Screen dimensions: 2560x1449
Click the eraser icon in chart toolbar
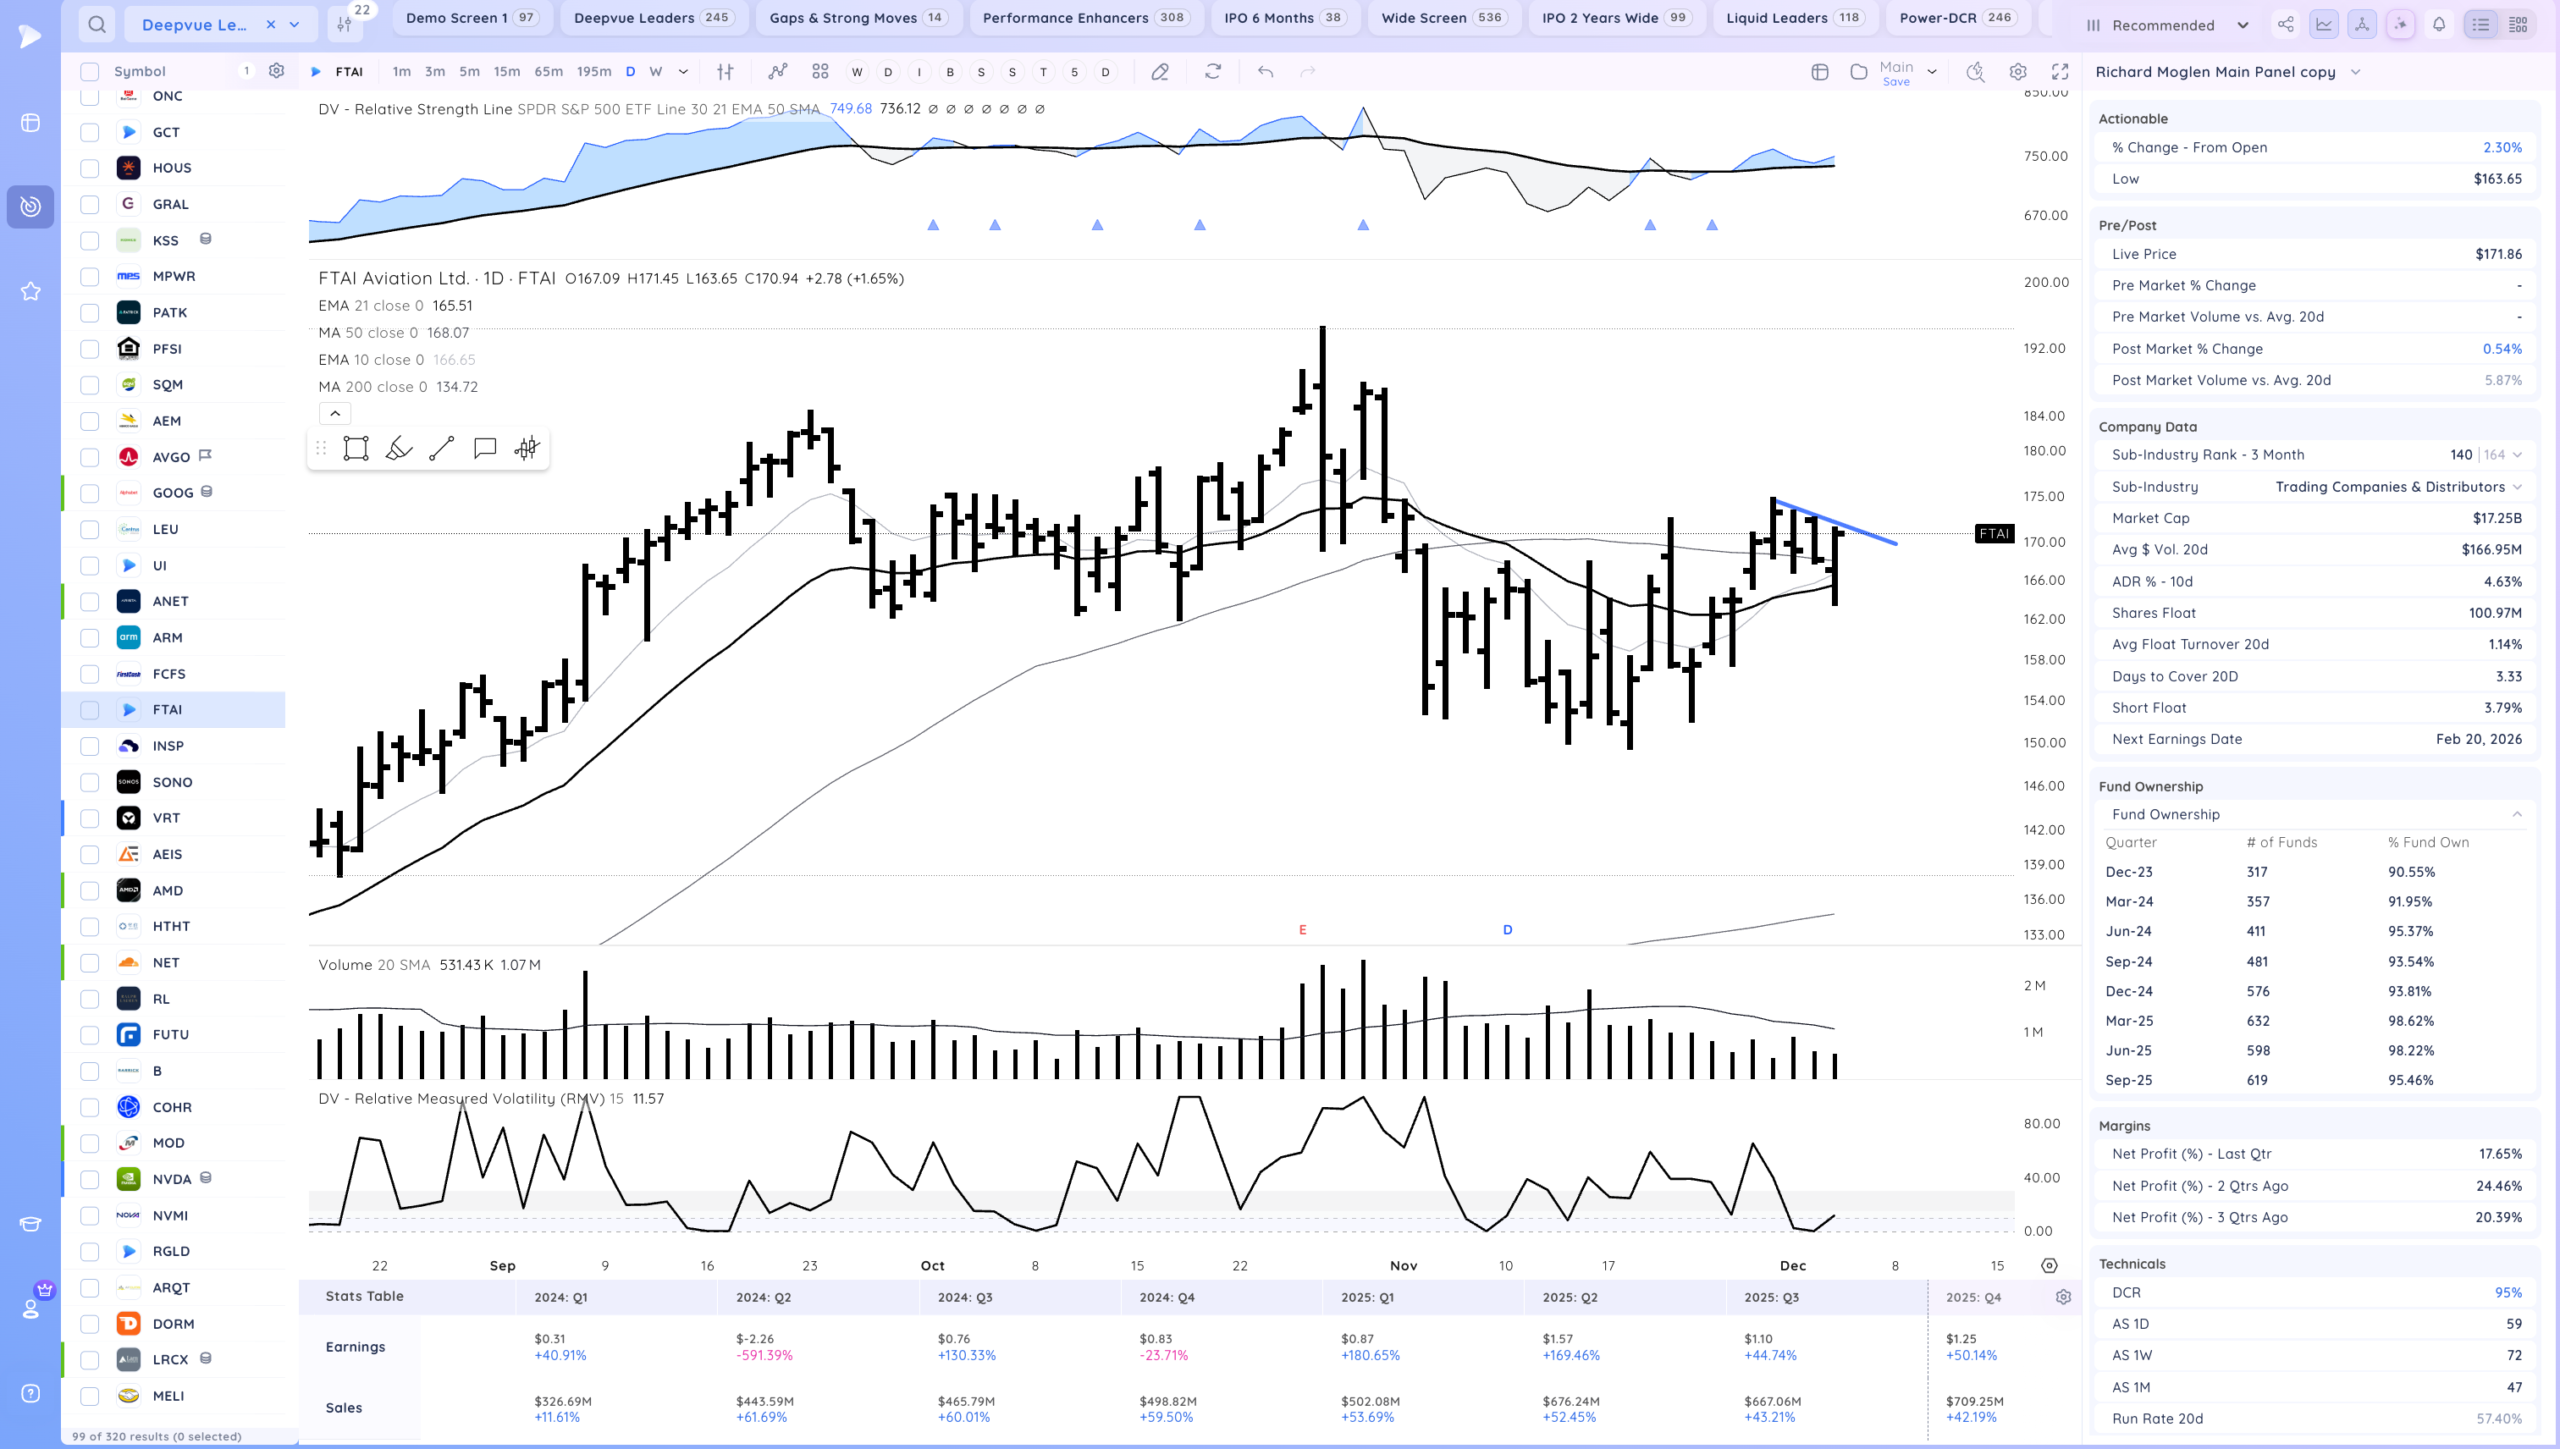[x=1160, y=72]
